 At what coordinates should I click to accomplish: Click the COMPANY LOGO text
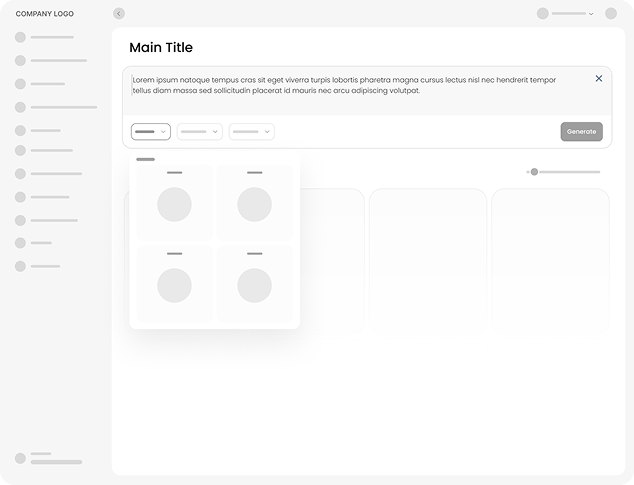tap(45, 14)
